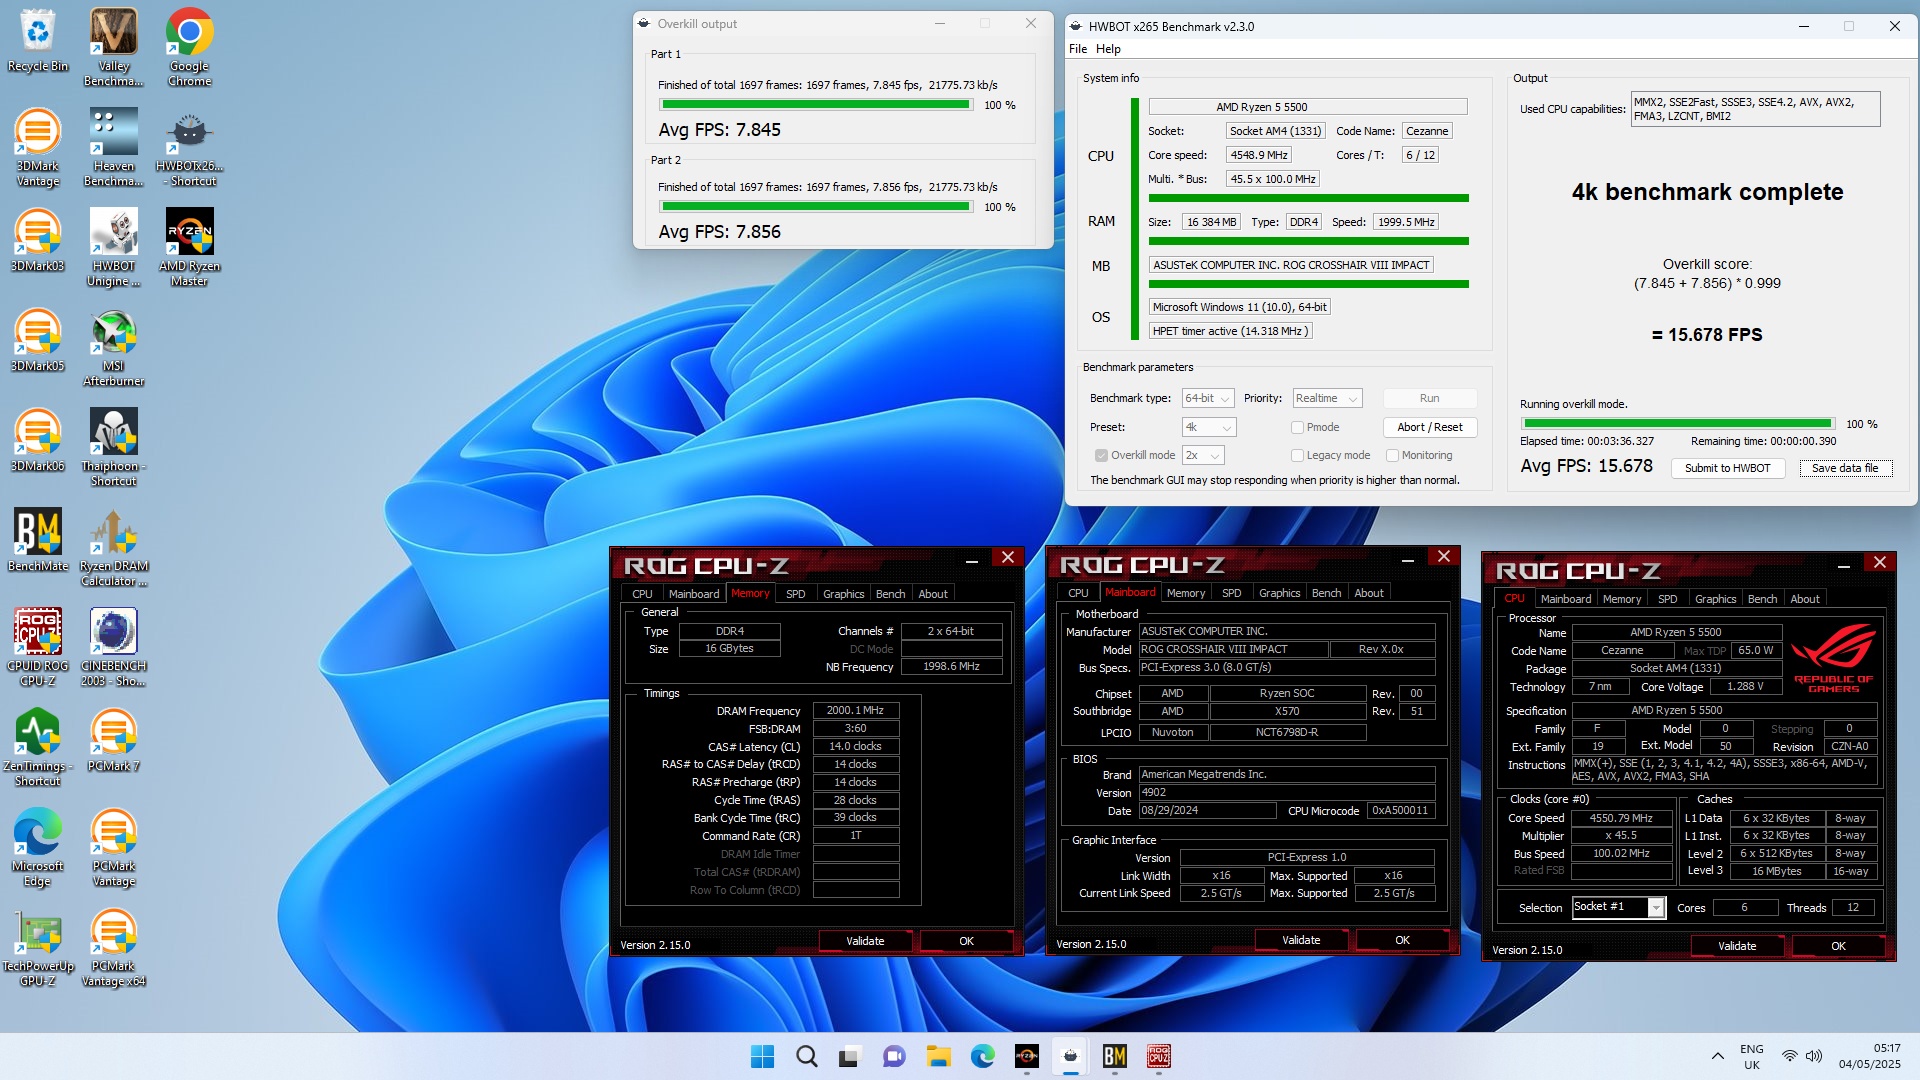This screenshot has width=1920, height=1080.
Task: Open Heaven Benchmark desktop shortcut
Action: pos(114,147)
